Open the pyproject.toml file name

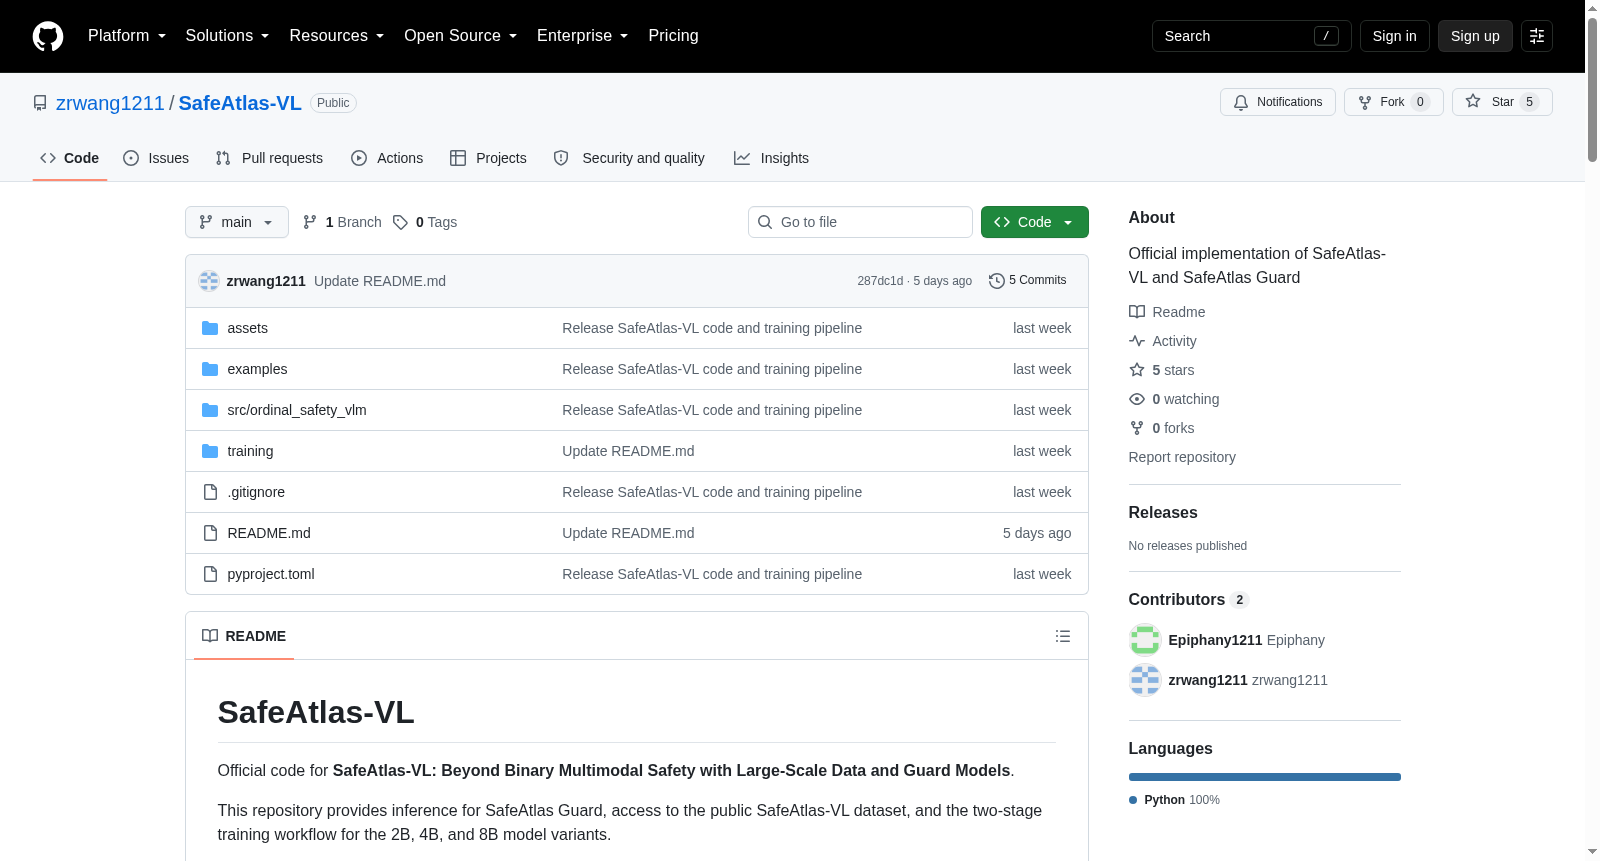pyautogui.click(x=271, y=574)
